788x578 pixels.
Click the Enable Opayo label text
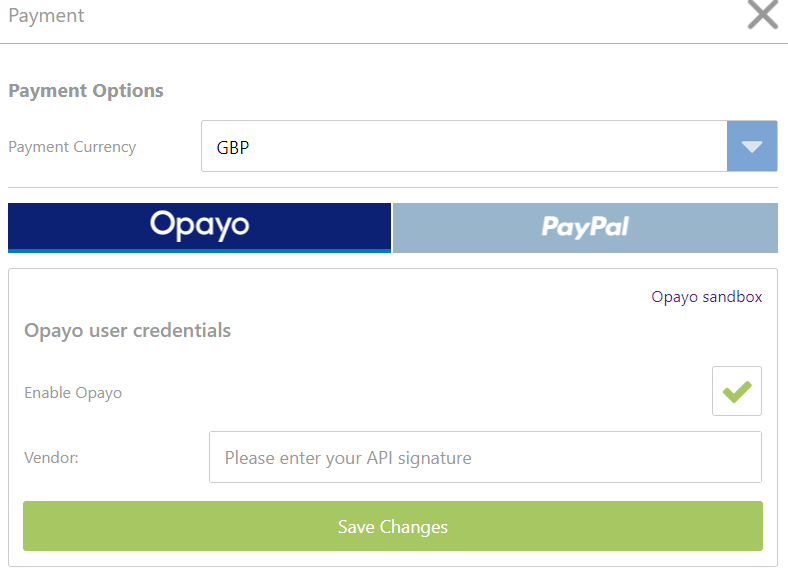(x=73, y=393)
